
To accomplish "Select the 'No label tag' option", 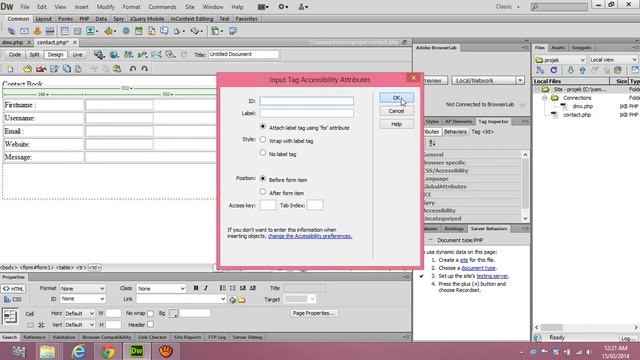I will click(x=263, y=153).
